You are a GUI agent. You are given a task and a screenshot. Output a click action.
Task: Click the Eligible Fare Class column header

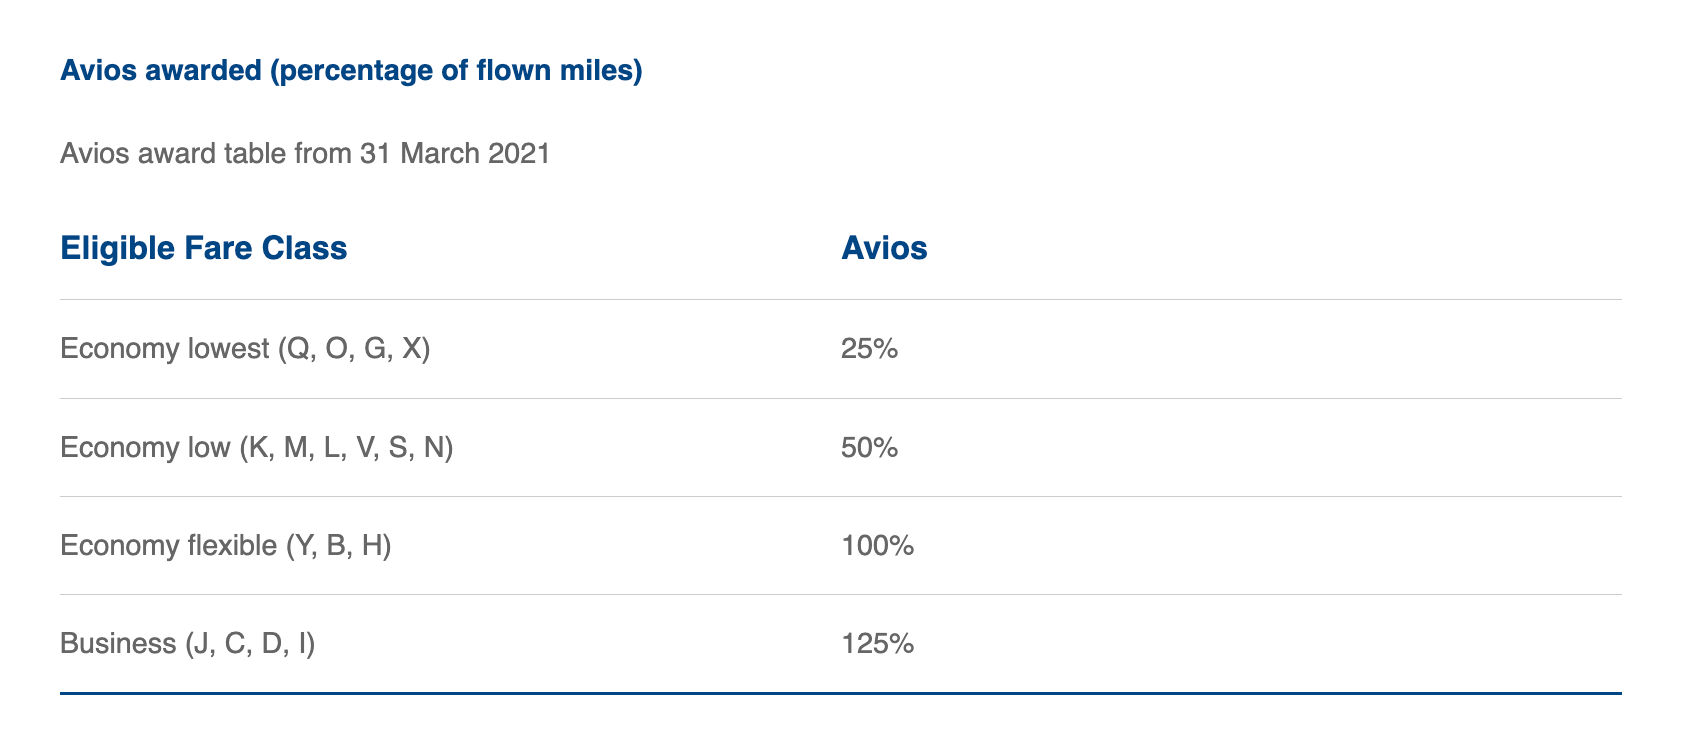coord(204,248)
